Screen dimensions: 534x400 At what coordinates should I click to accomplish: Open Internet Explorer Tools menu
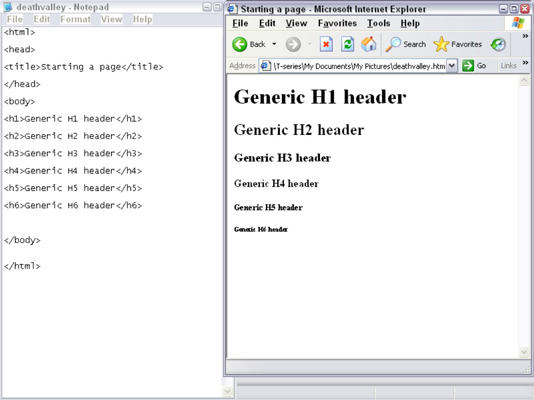click(x=378, y=23)
